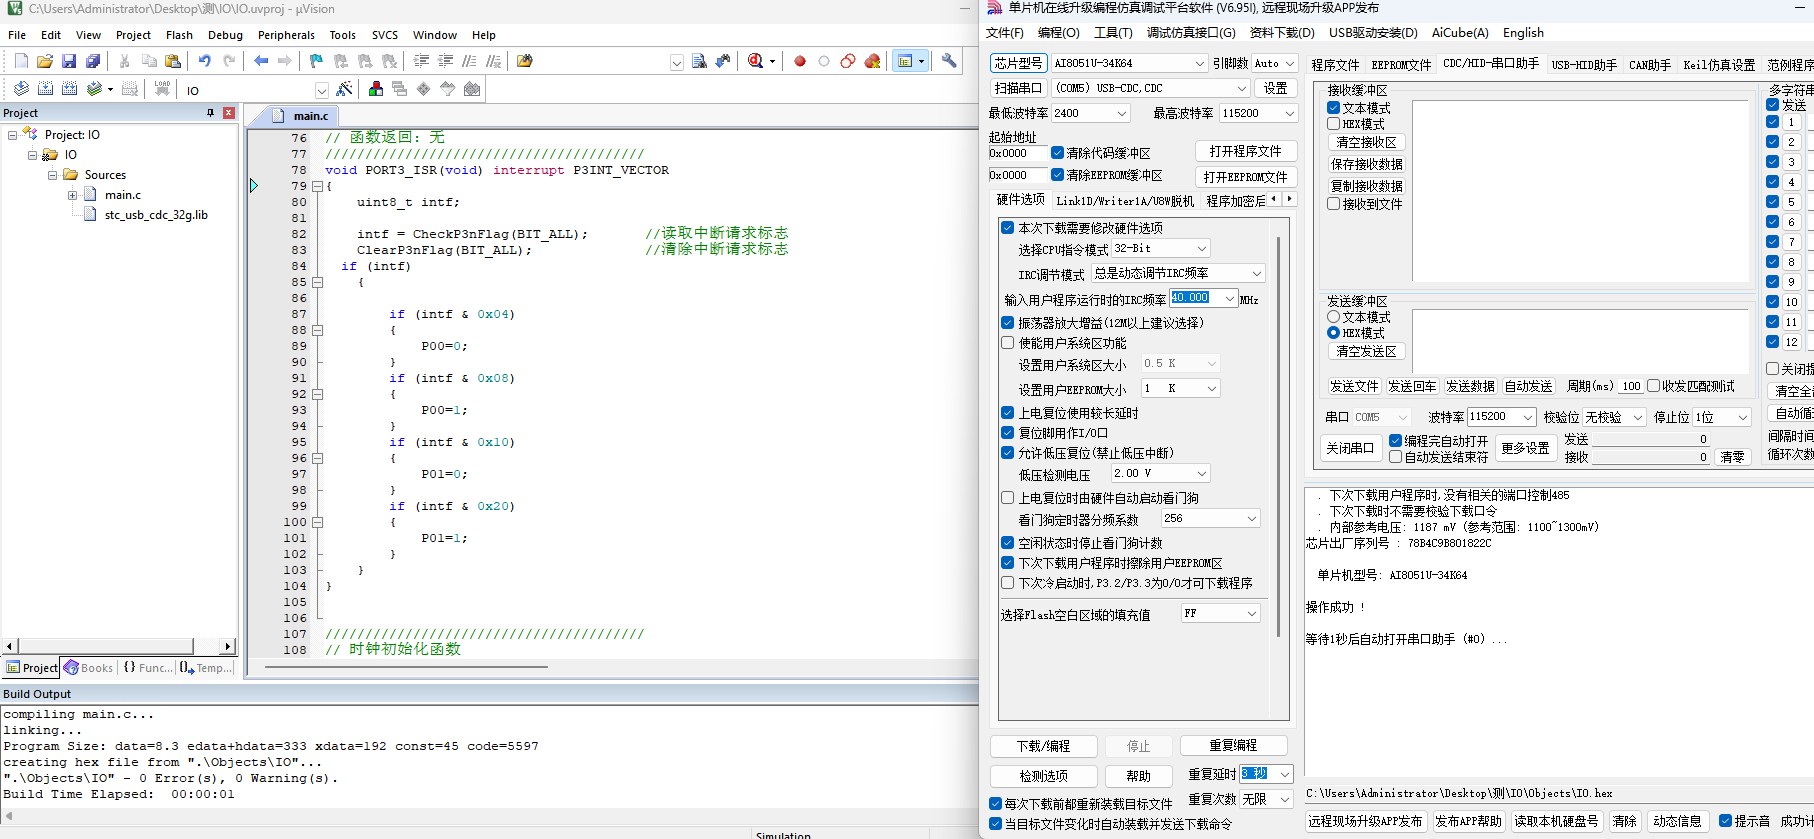Enable 使能用户系统区功能 checkbox
This screenshot has width=1814, height=839.
click(1008, 343)
